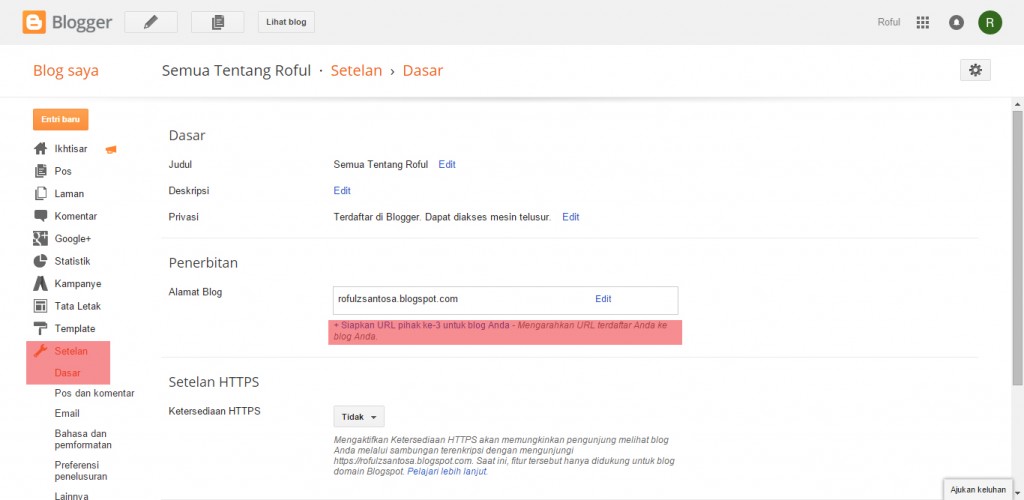Open Pelajari lebih lanjut link
Viewport: 1024px width, 500px height.
447,471
